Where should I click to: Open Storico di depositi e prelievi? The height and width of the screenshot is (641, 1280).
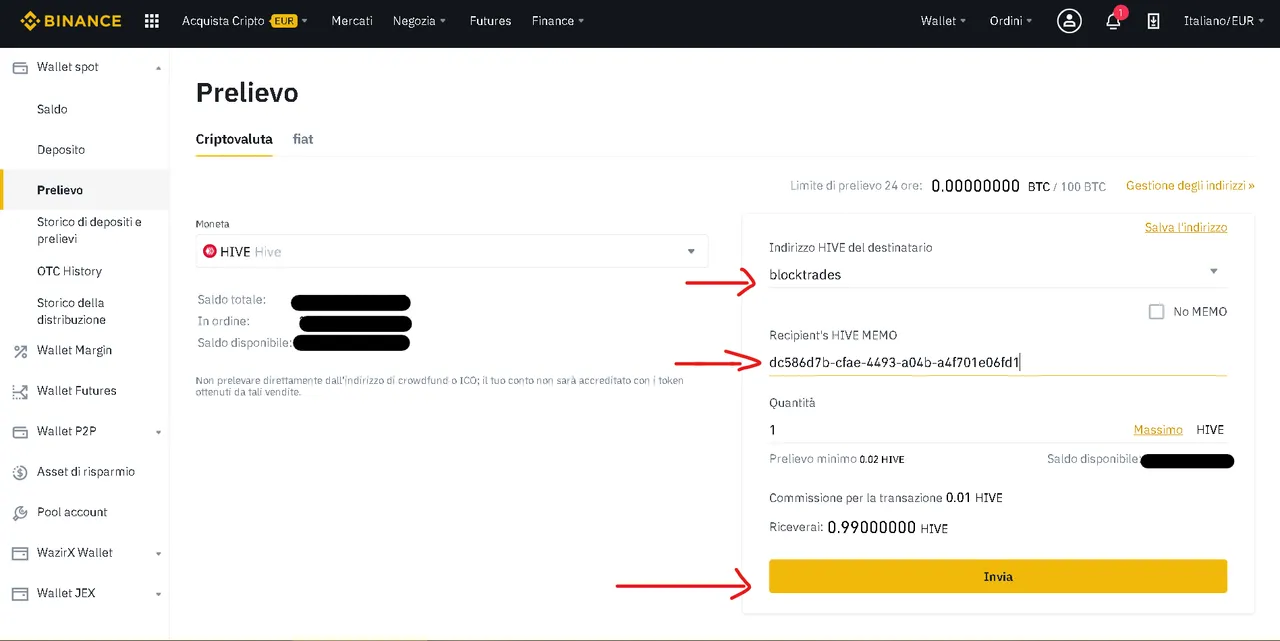point(89,230)
